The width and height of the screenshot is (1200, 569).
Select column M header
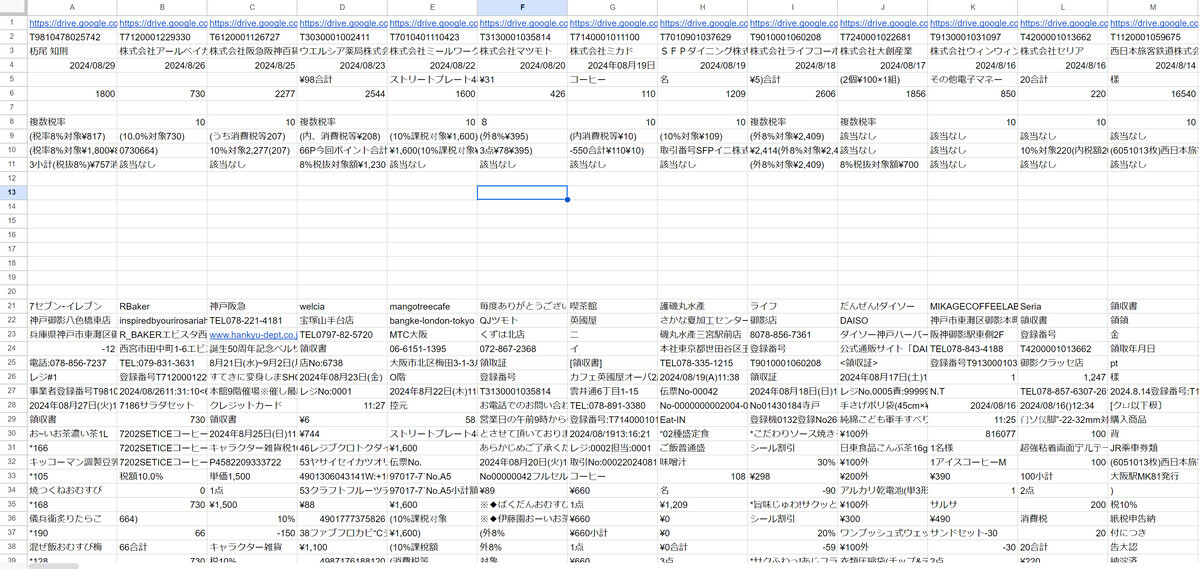tap(1152, 7)
